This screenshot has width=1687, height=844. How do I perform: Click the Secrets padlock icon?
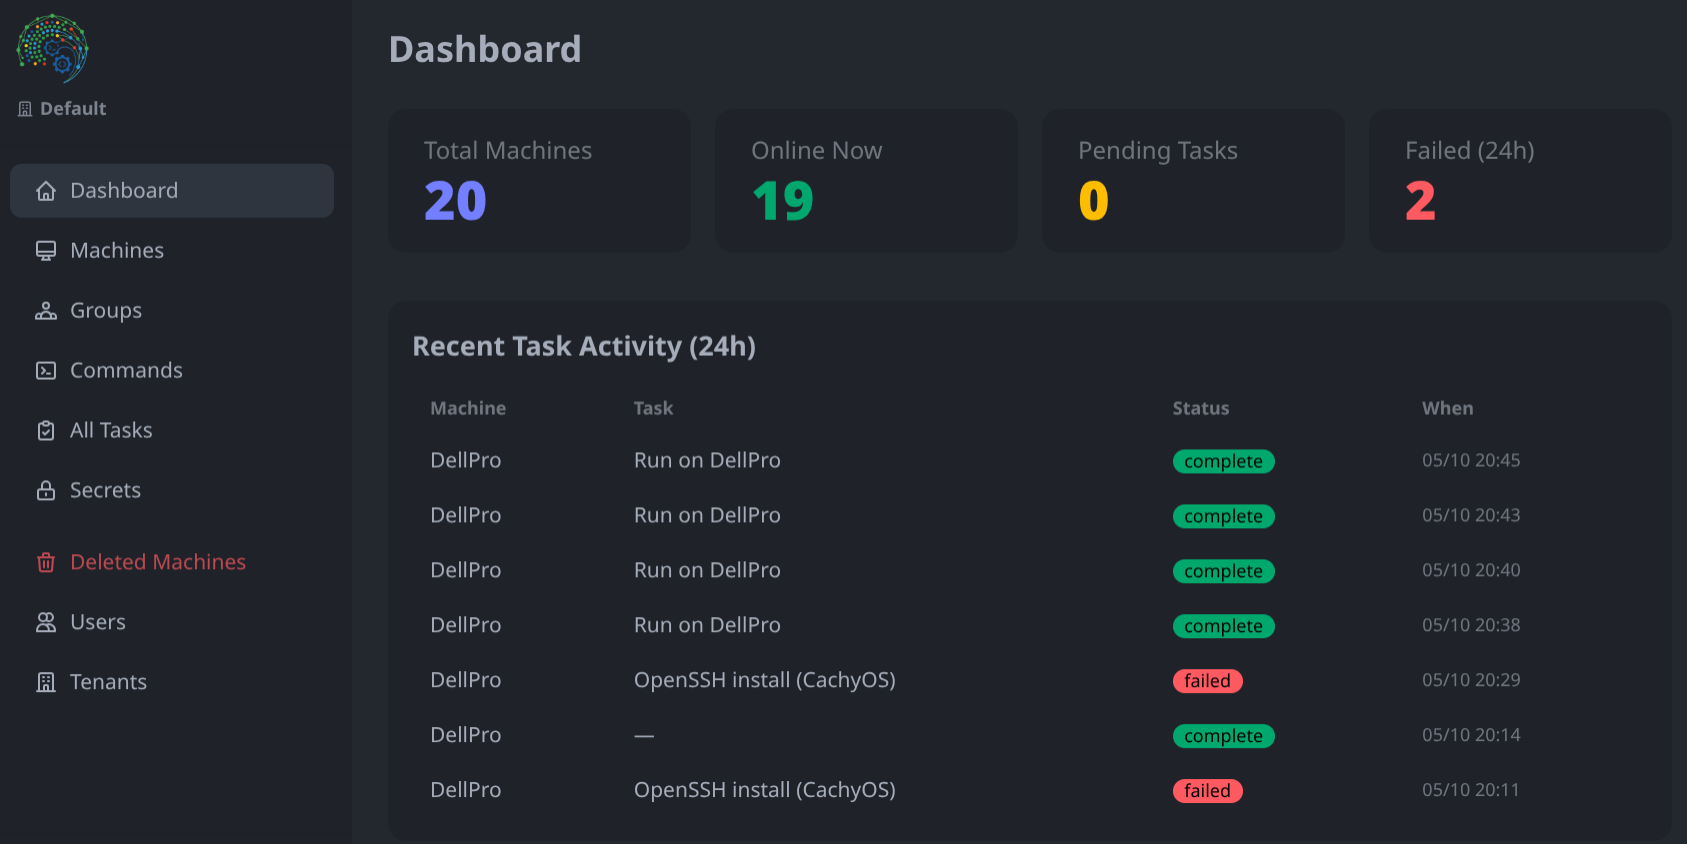(x=46, y=491)
